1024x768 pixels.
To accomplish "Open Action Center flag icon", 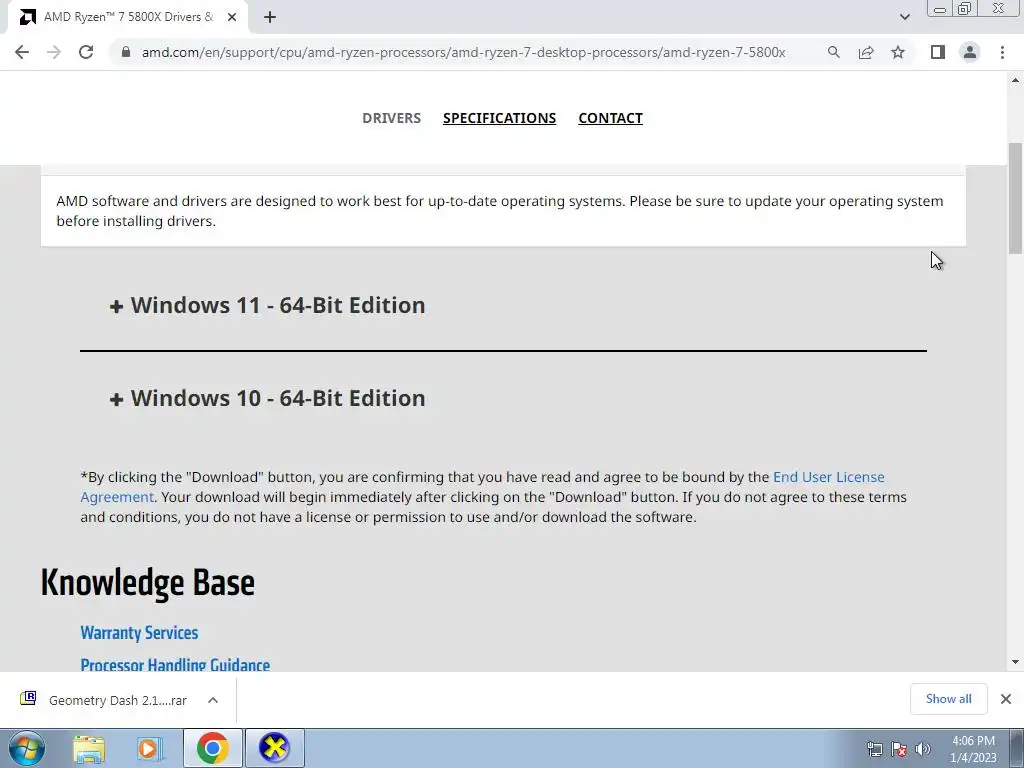I will tap(899, 748).
